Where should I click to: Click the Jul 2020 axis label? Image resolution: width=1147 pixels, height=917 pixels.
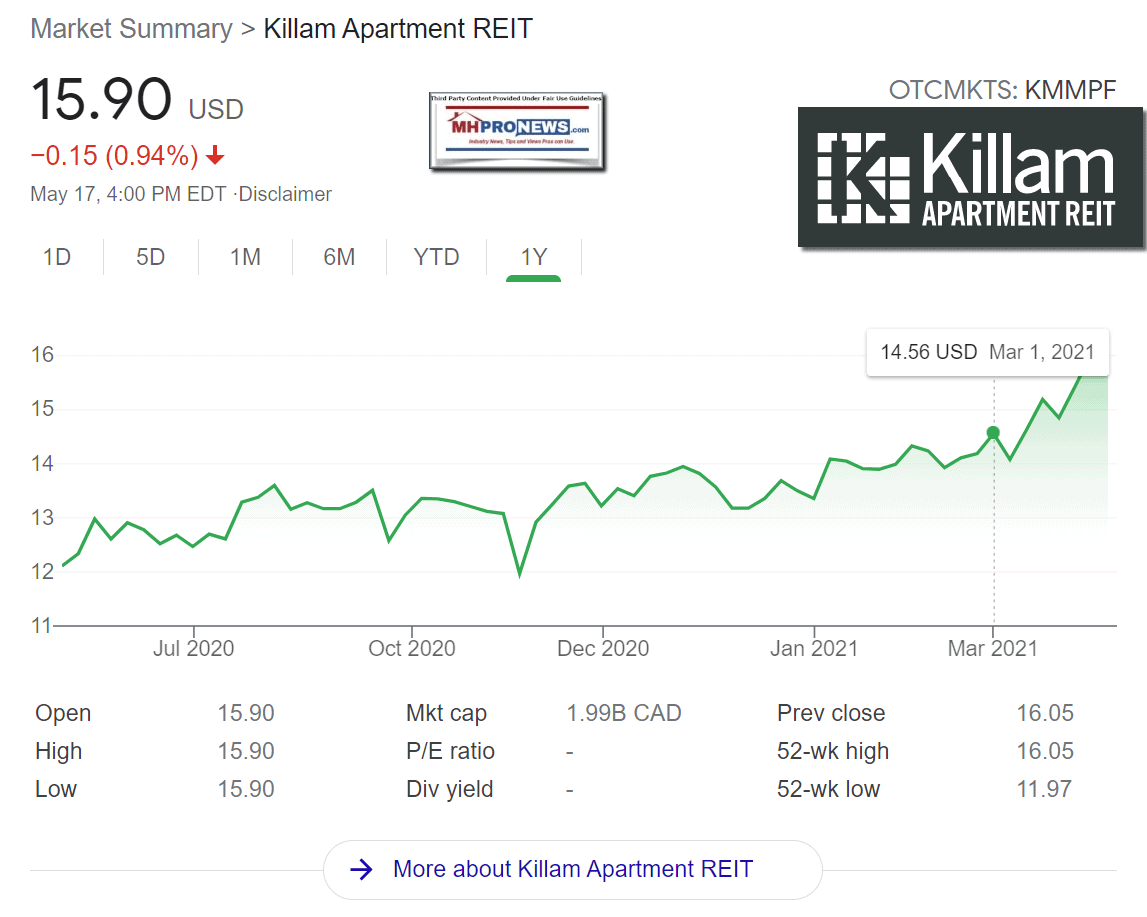[x=193, y=648]
